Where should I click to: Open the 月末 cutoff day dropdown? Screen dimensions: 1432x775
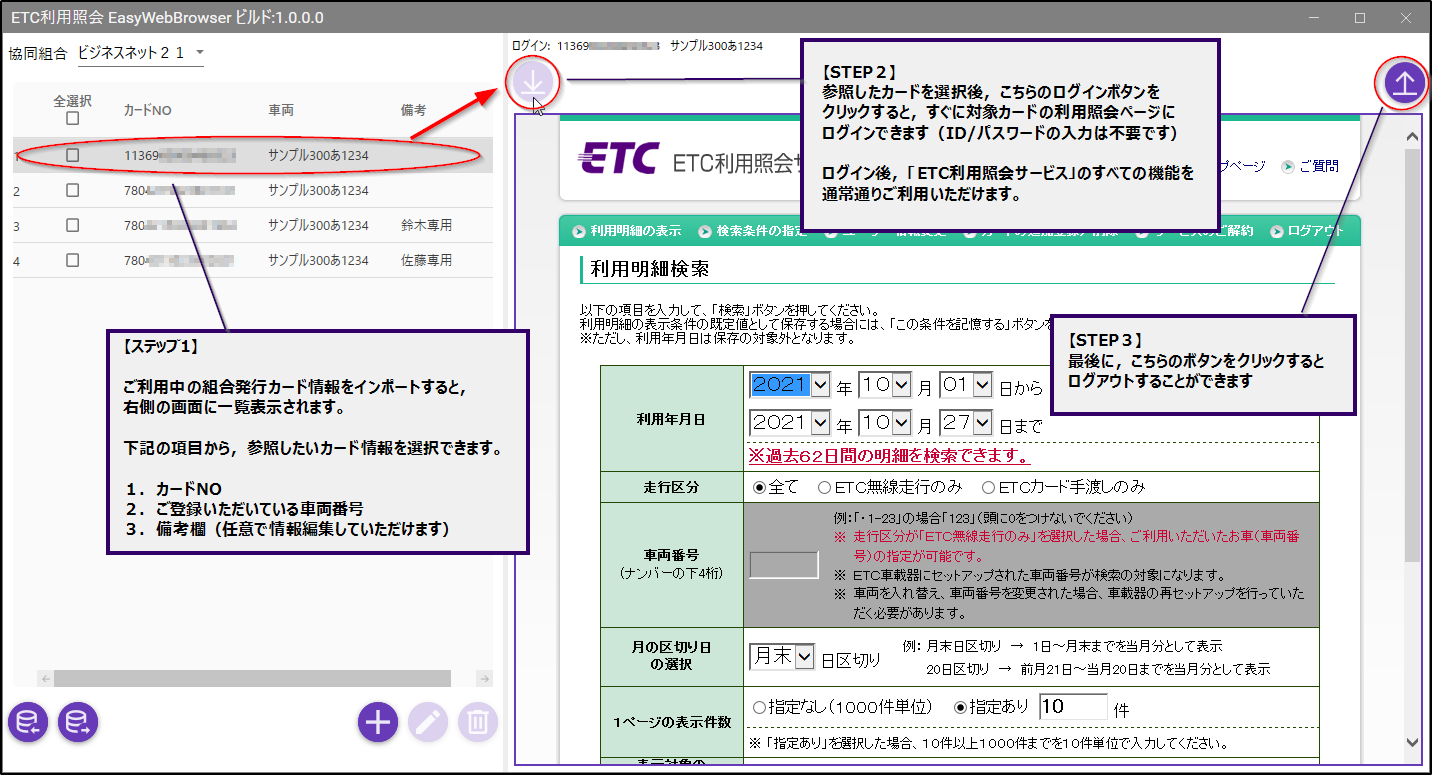tap(782, 656)
